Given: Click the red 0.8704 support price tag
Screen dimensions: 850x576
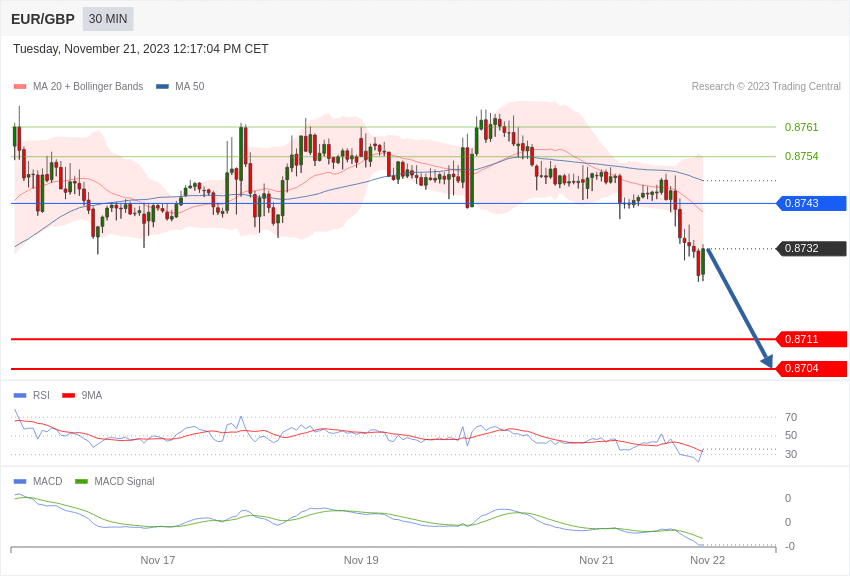Looking at the screenshot, I should (812, 368).
